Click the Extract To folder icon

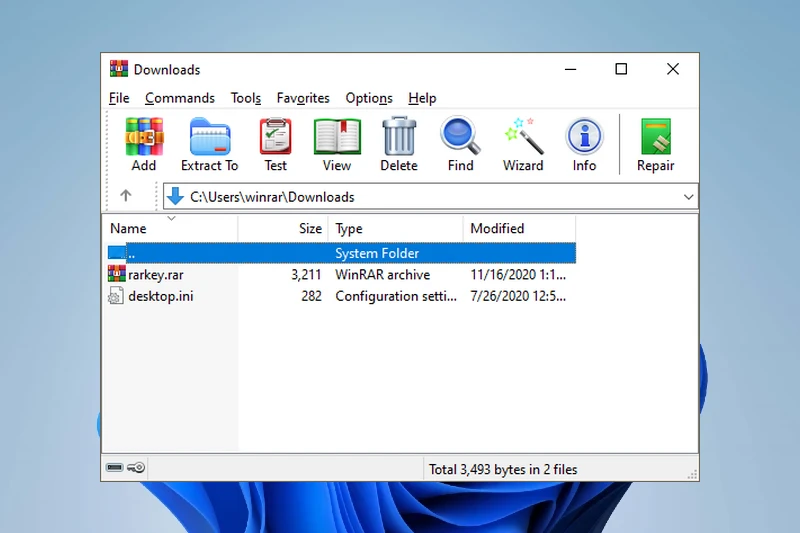click(210, 136)
